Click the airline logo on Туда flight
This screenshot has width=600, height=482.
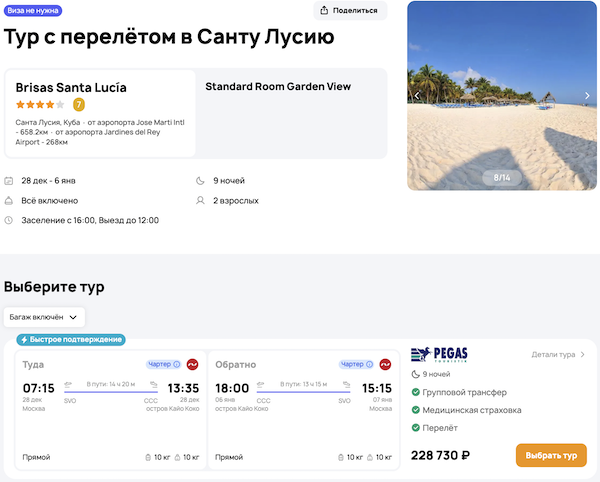tap(192, 364)
